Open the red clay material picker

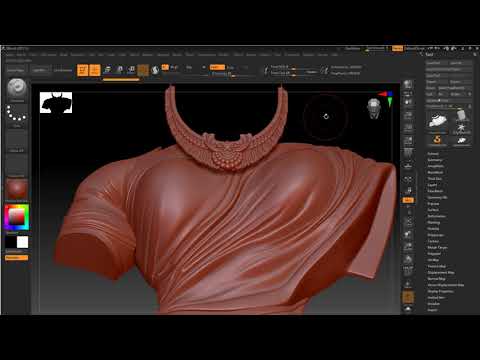coord(17,189)
